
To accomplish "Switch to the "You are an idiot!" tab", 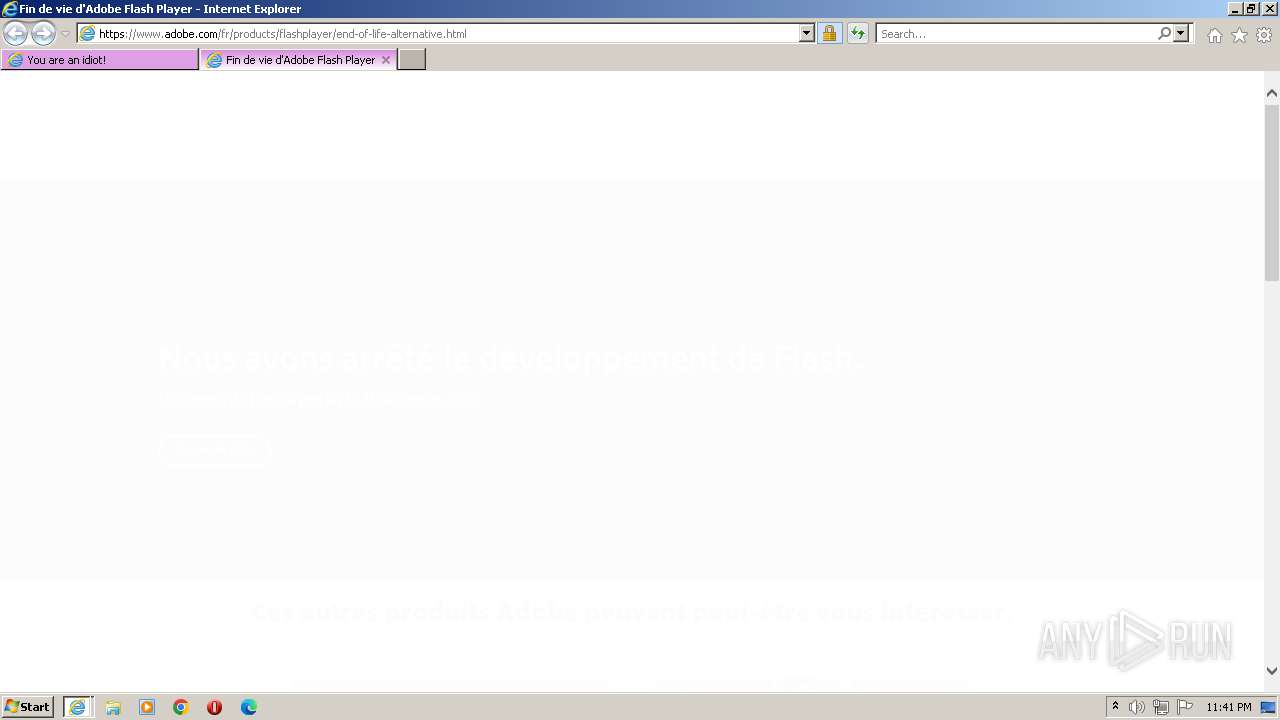I will (100, 60).
